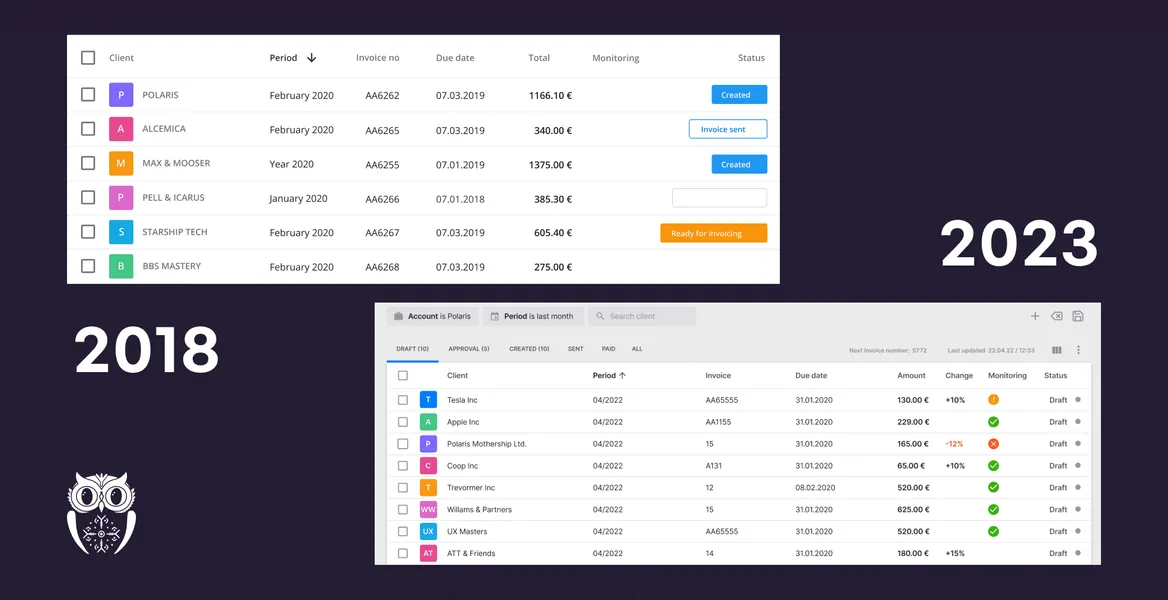Sort by Period in the 2023 table header

[x=608, y=376]
